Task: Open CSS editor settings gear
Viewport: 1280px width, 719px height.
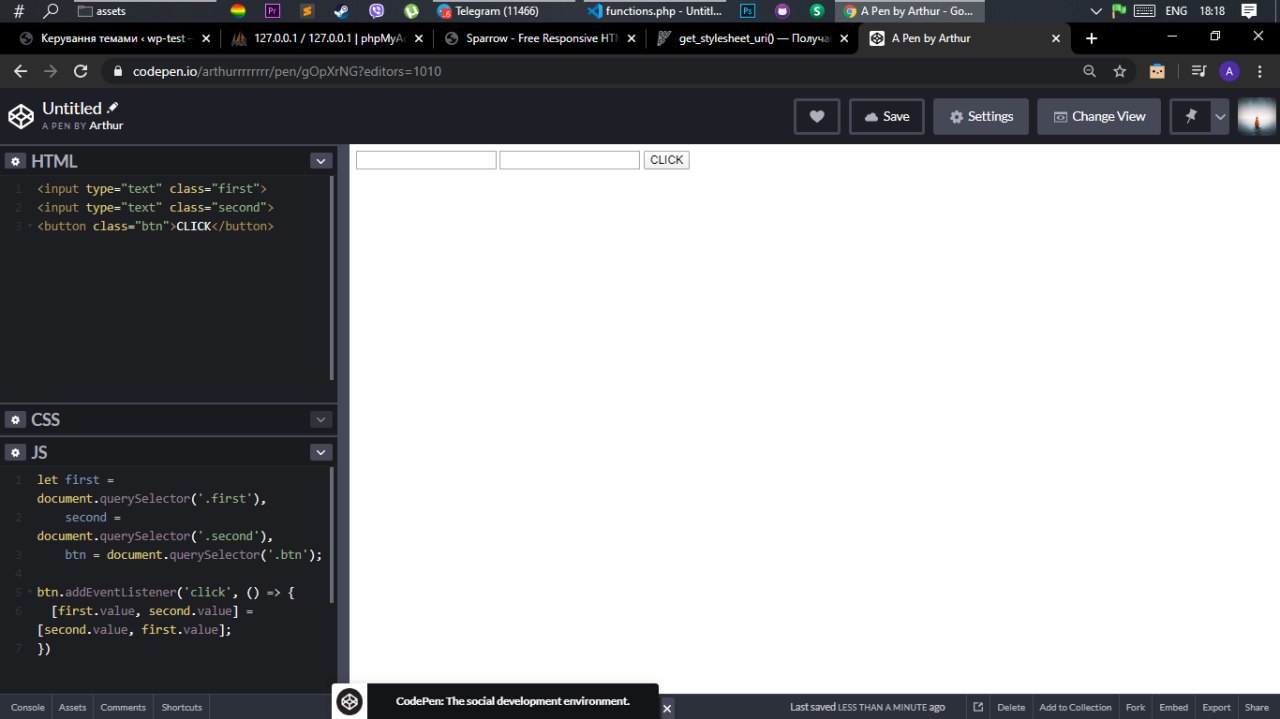Action: point(15,419)
